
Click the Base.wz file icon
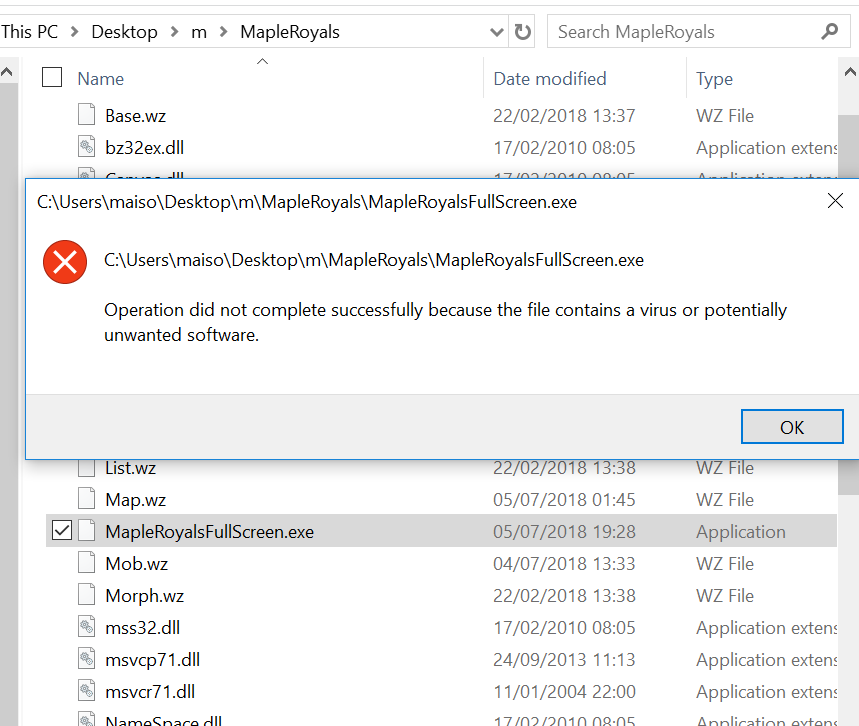(87, 115)
